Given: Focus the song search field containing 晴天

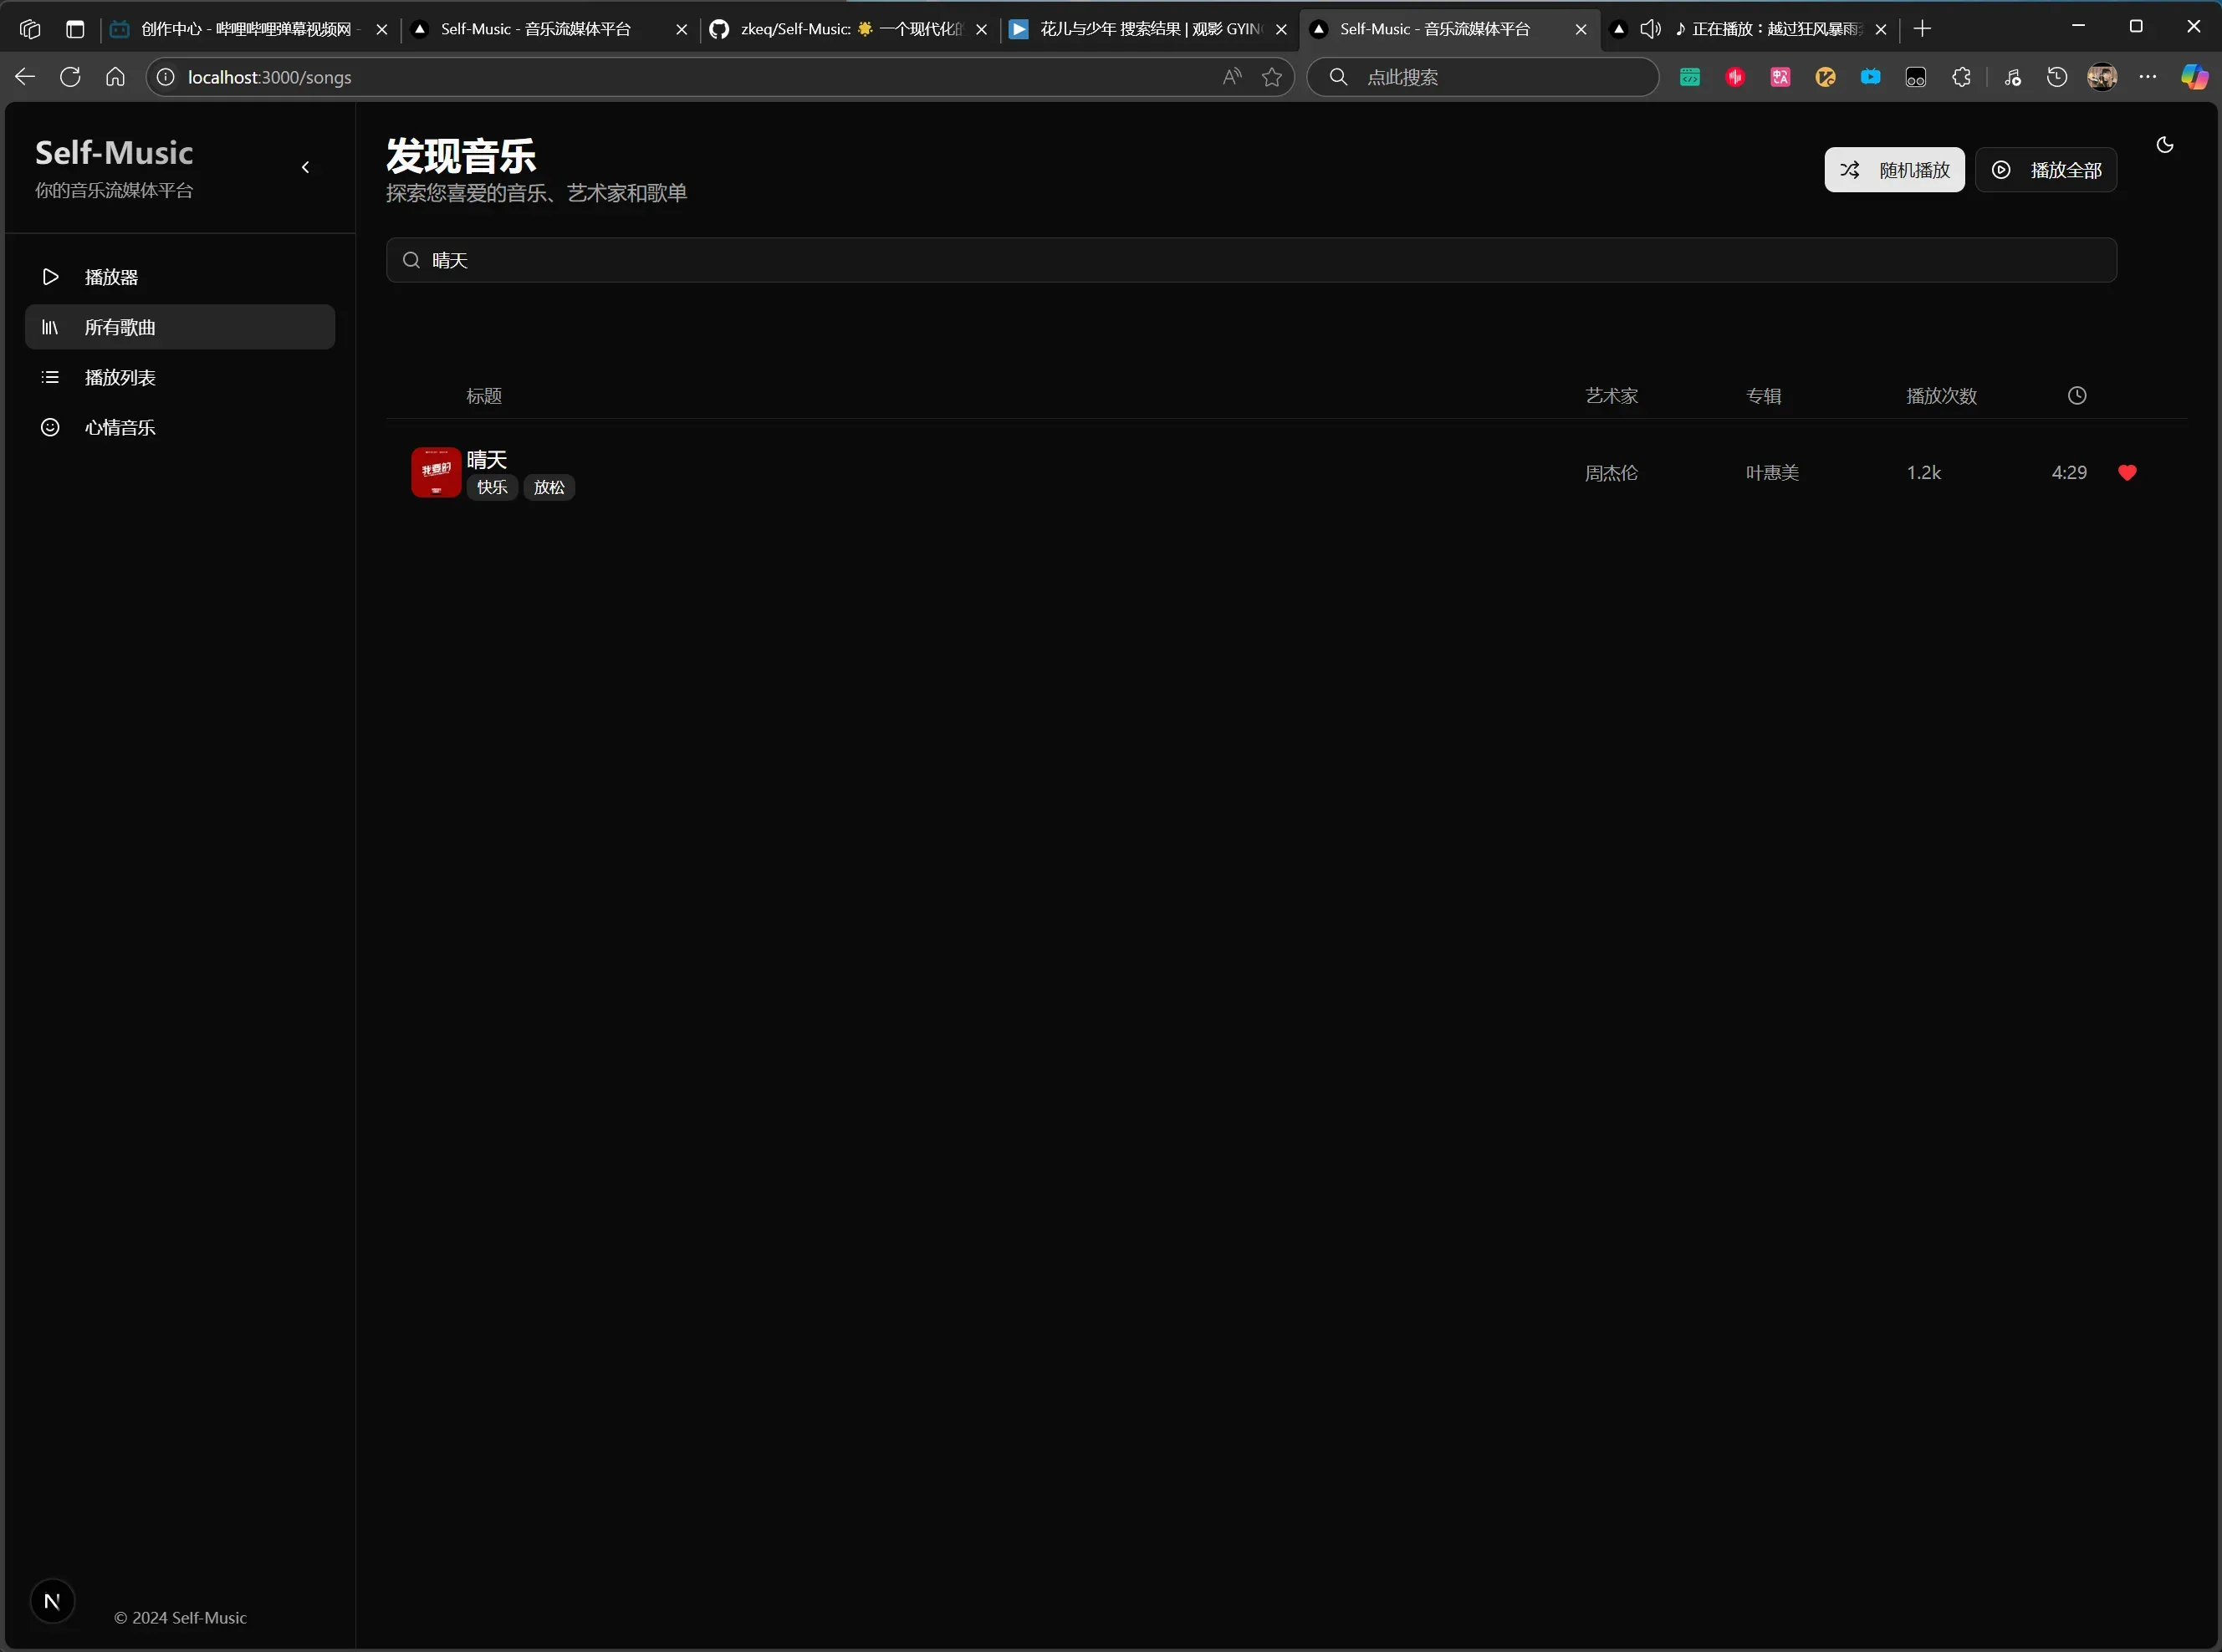Looking at the screenshot, I should [1250, 260].
